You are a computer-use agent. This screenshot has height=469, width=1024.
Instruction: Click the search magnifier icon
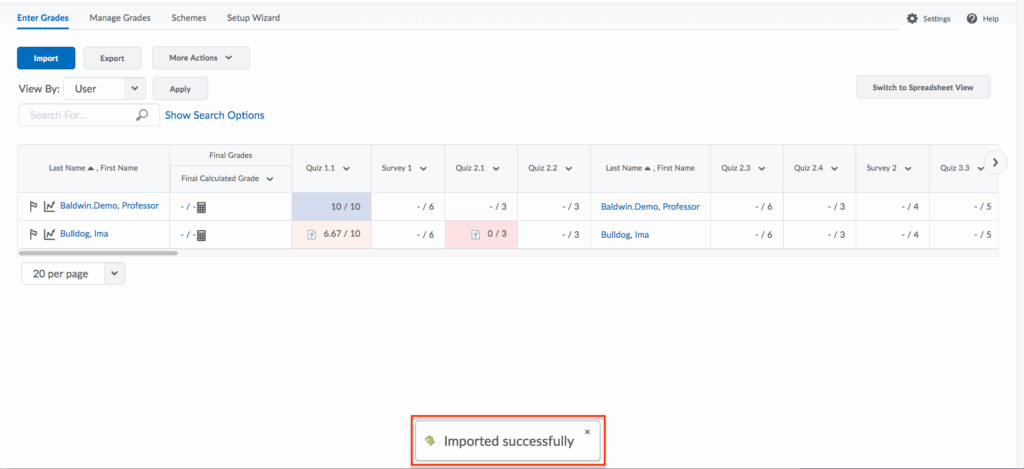pos(142,115)
